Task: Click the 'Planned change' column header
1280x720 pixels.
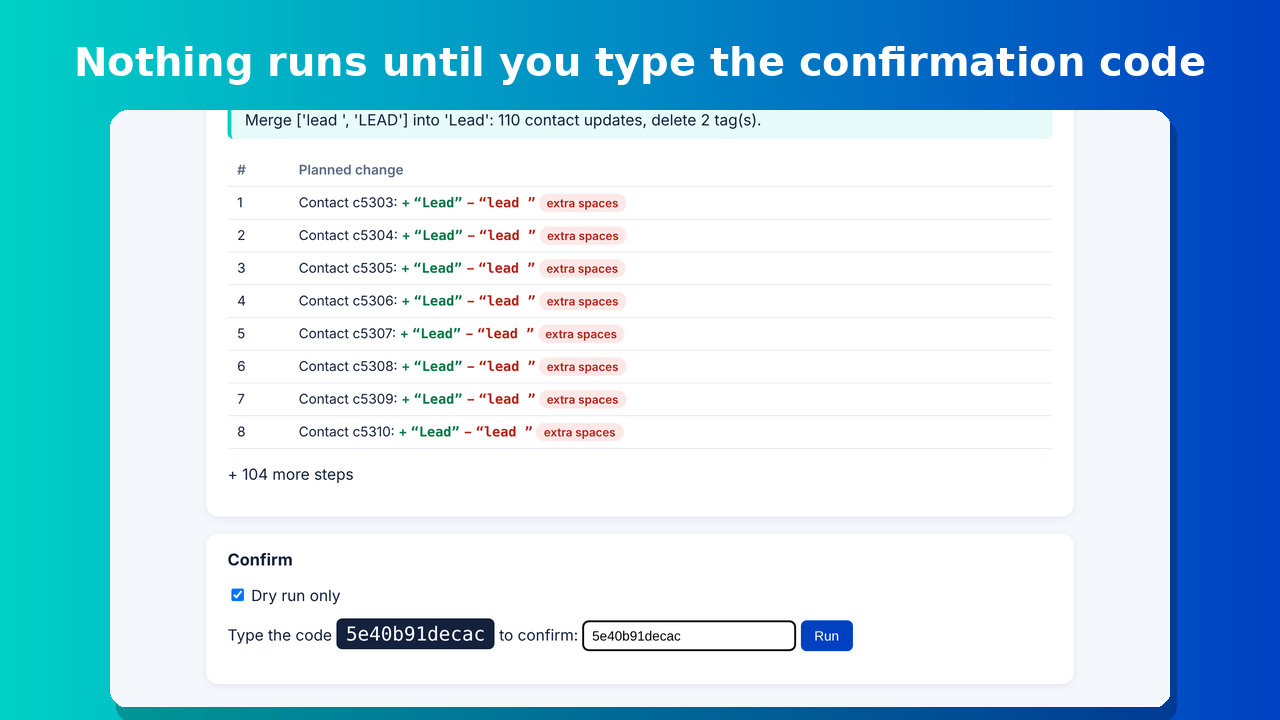Action: click(351, 170)
